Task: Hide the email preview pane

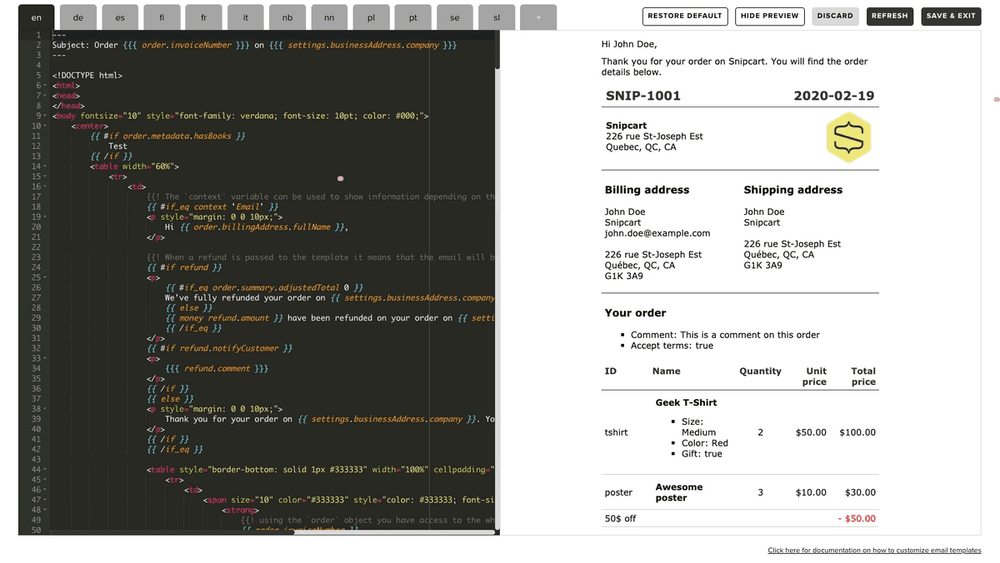Action: tap(769, 16)
